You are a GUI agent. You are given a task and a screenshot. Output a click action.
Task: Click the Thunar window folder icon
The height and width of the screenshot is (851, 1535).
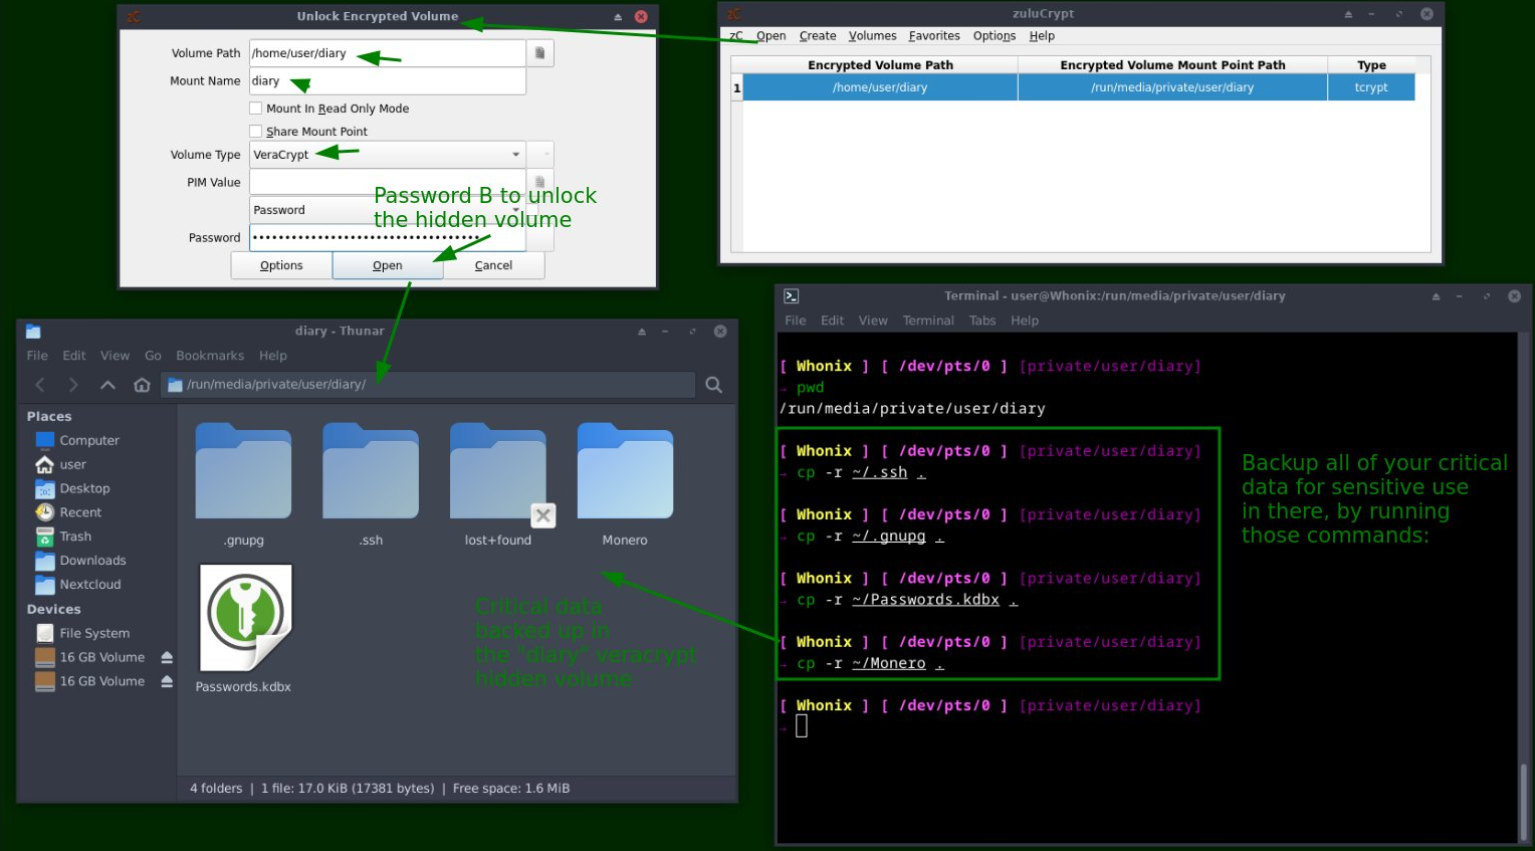33,331
